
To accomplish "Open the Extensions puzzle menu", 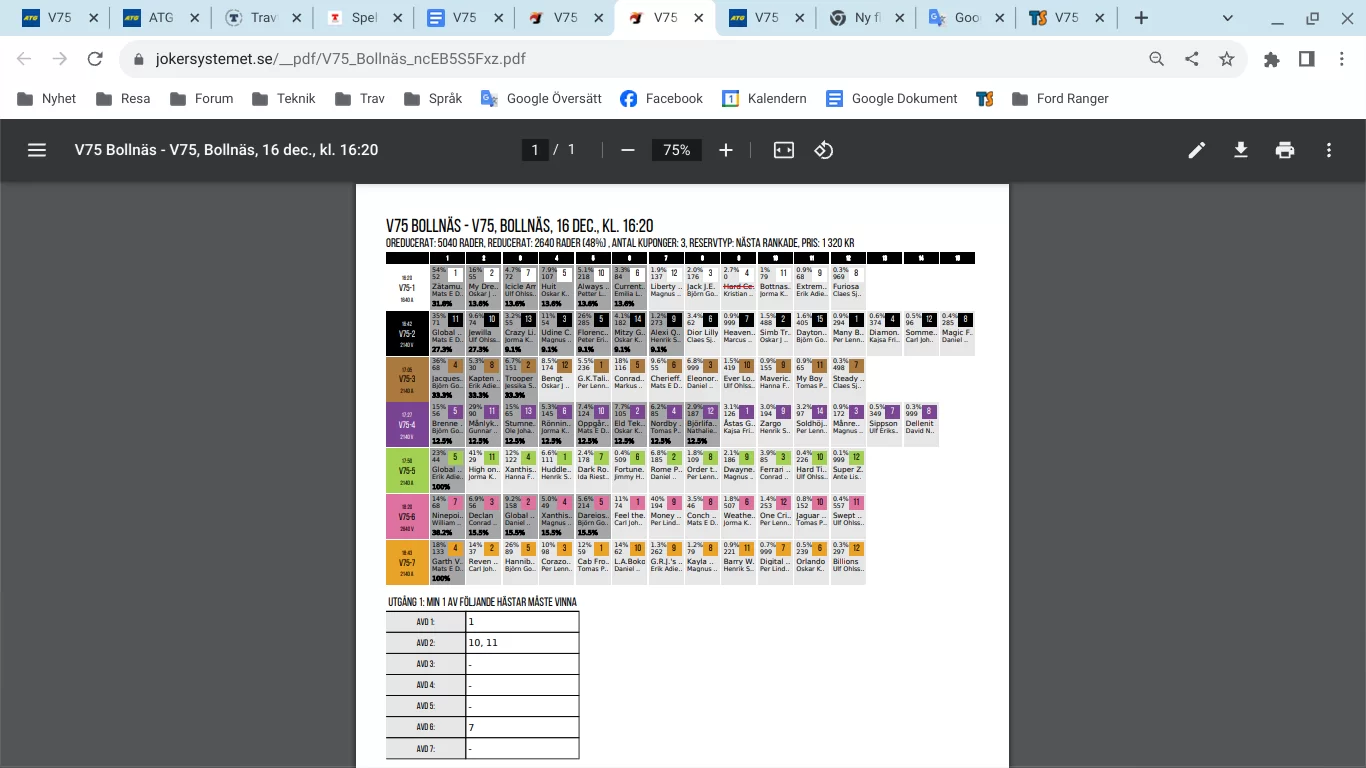I will (x=1272, y=59).
